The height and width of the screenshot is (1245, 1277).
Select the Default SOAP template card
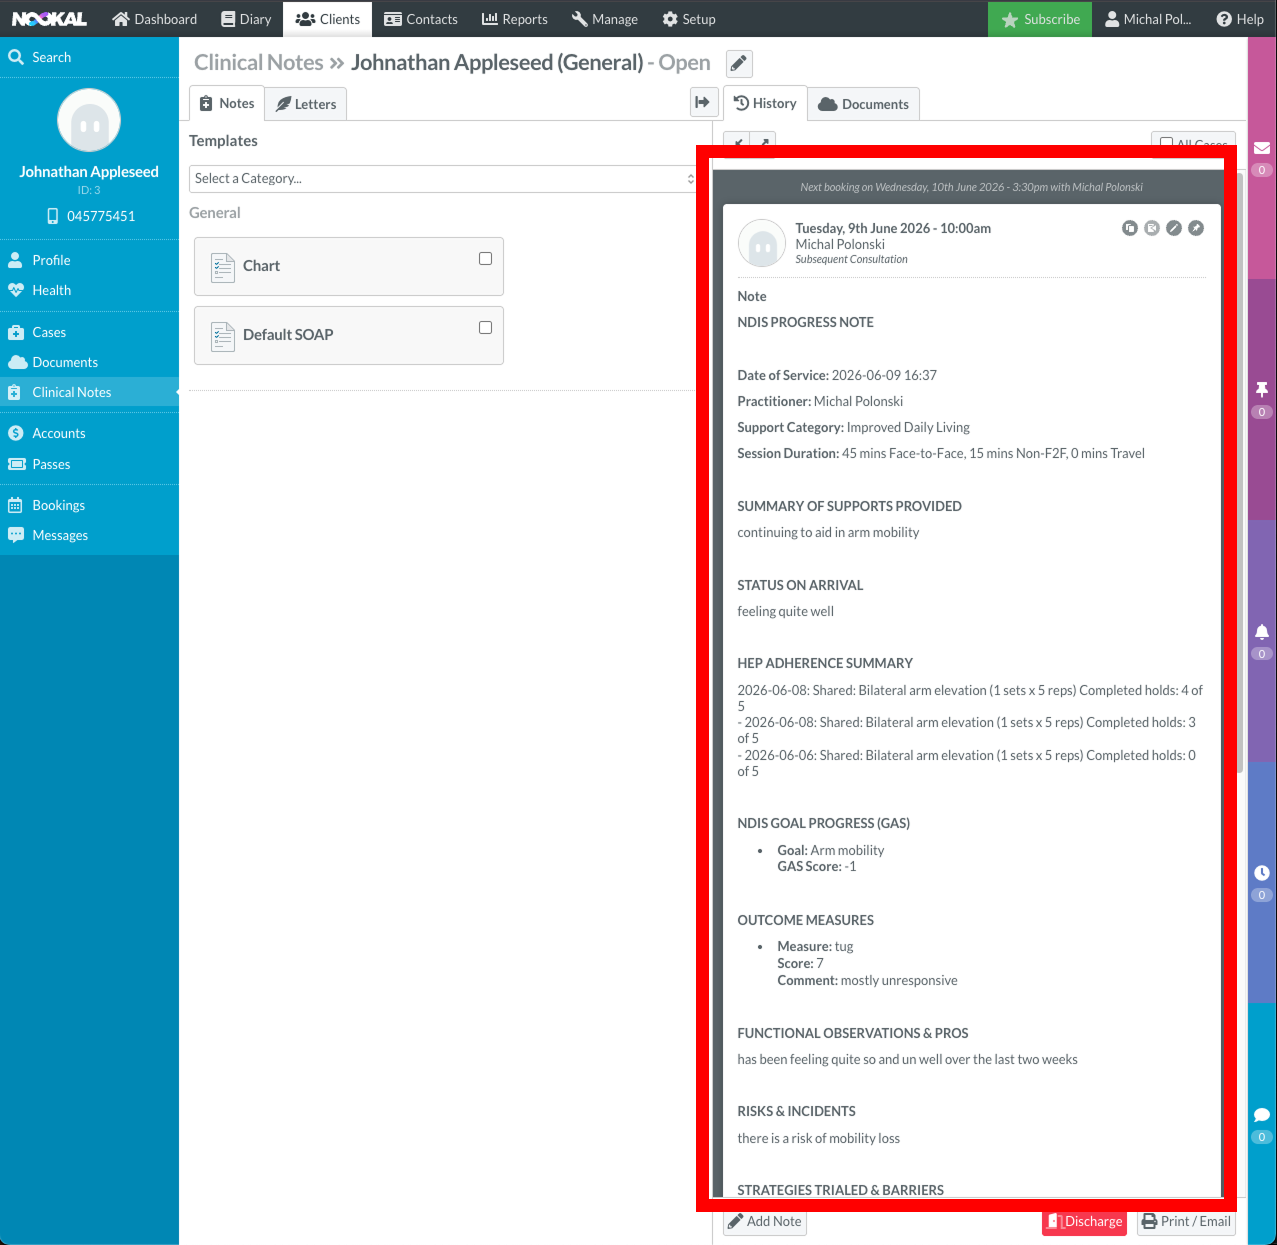(x=349, y=335)
